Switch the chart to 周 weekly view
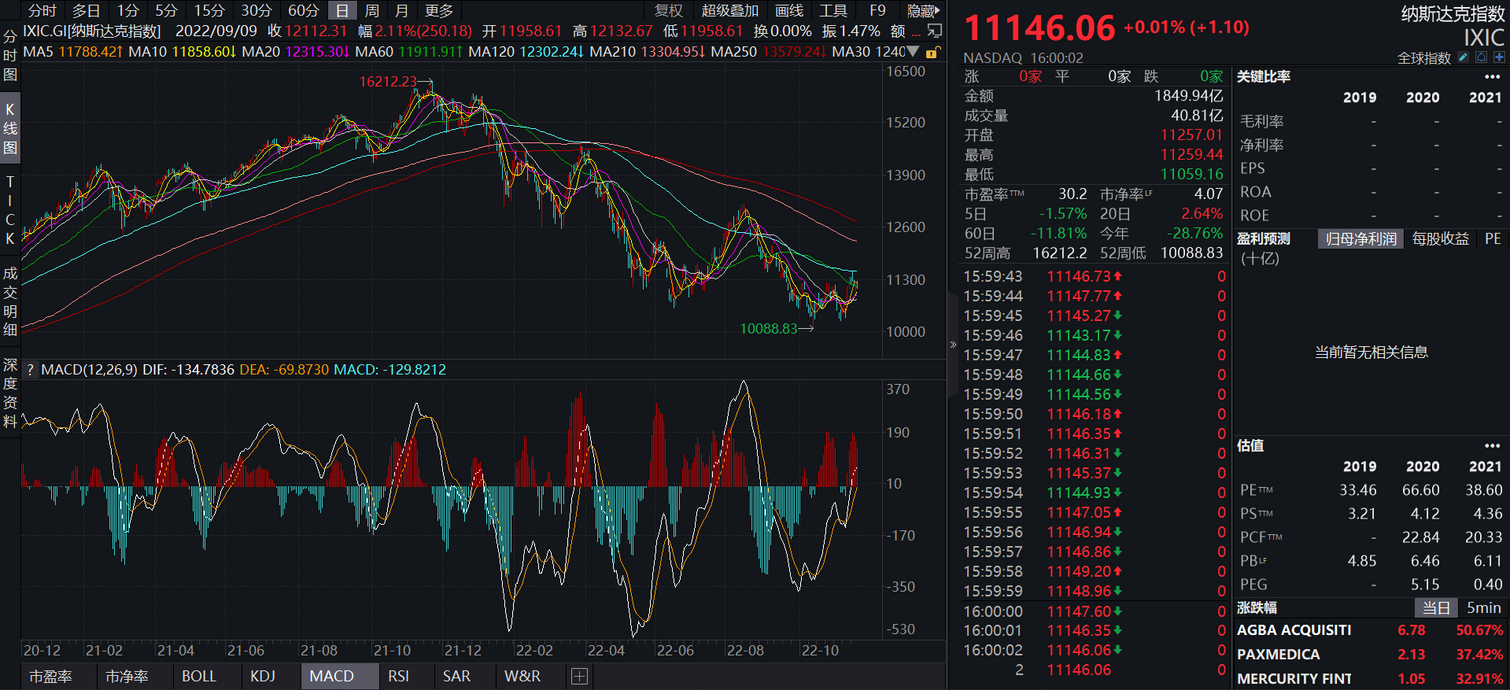1510x690 pixels. coord(371,11)
